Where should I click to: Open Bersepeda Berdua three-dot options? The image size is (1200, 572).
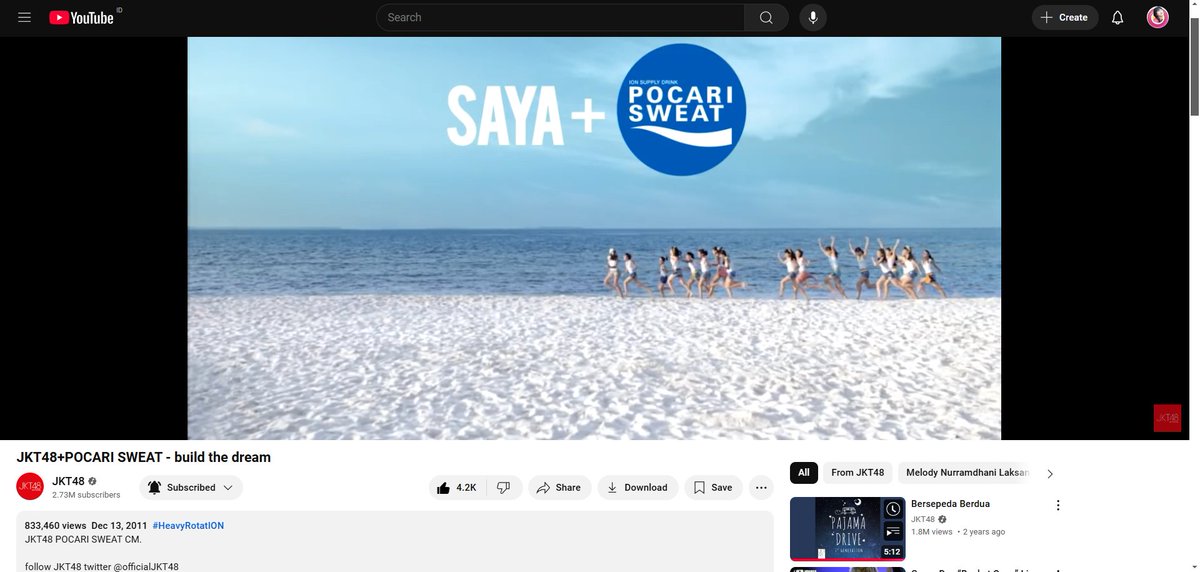pos(1058,506)
